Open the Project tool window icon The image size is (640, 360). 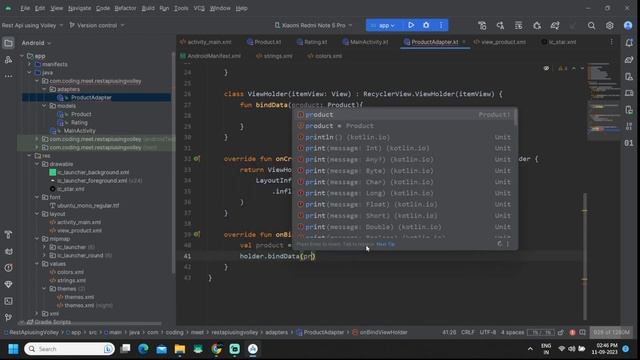point(8,43)
